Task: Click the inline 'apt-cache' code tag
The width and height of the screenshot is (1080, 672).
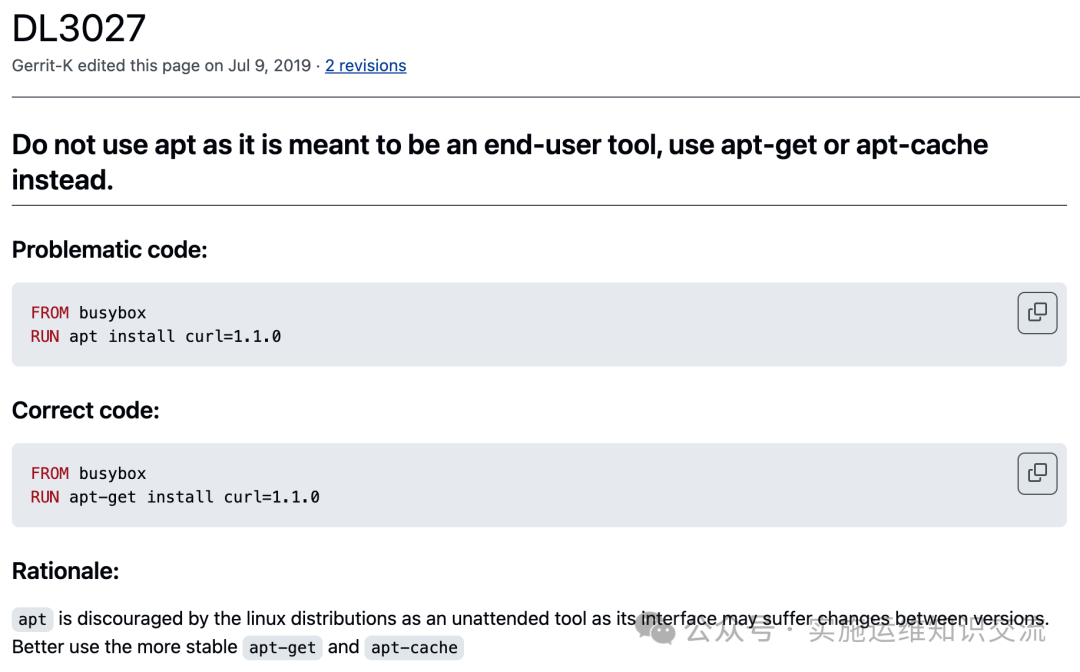Action: [414, 648]
